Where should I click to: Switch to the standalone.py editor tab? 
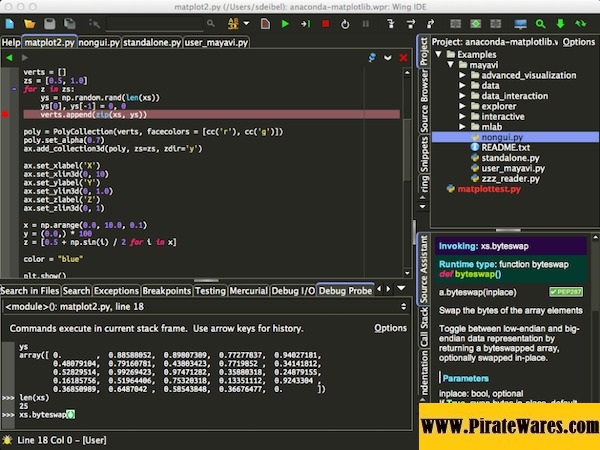tap(152, 43)
